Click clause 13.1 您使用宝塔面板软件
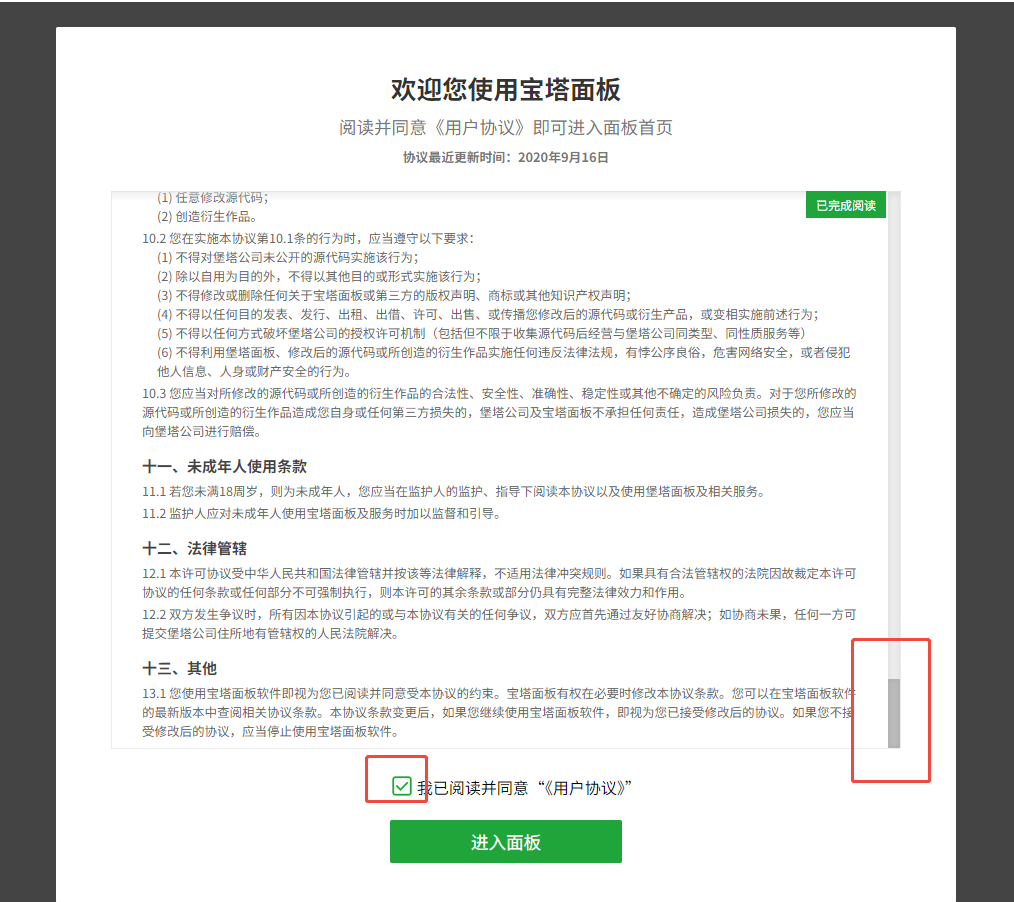The image size is (1014, 902). 499,712
